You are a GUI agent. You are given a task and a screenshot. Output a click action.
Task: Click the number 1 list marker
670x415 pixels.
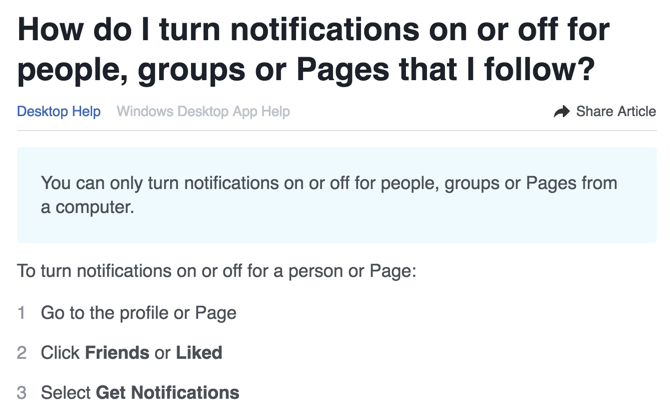(21, 313)
